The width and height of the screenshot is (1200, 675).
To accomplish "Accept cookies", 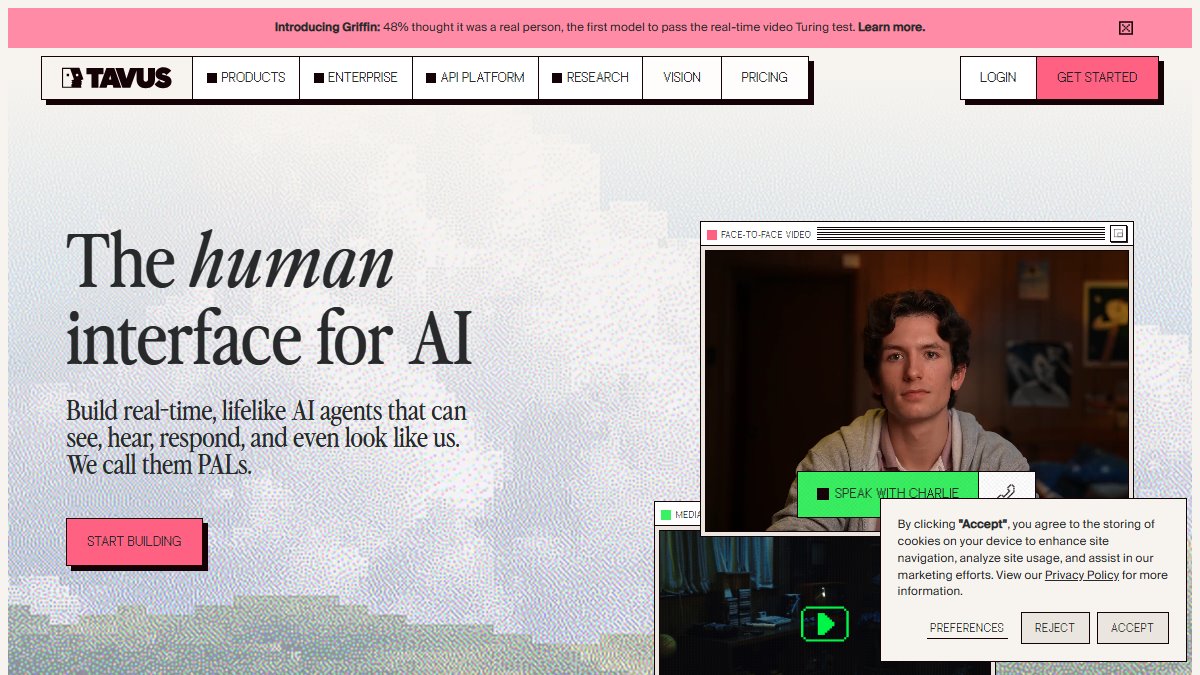I will 1132,628.
